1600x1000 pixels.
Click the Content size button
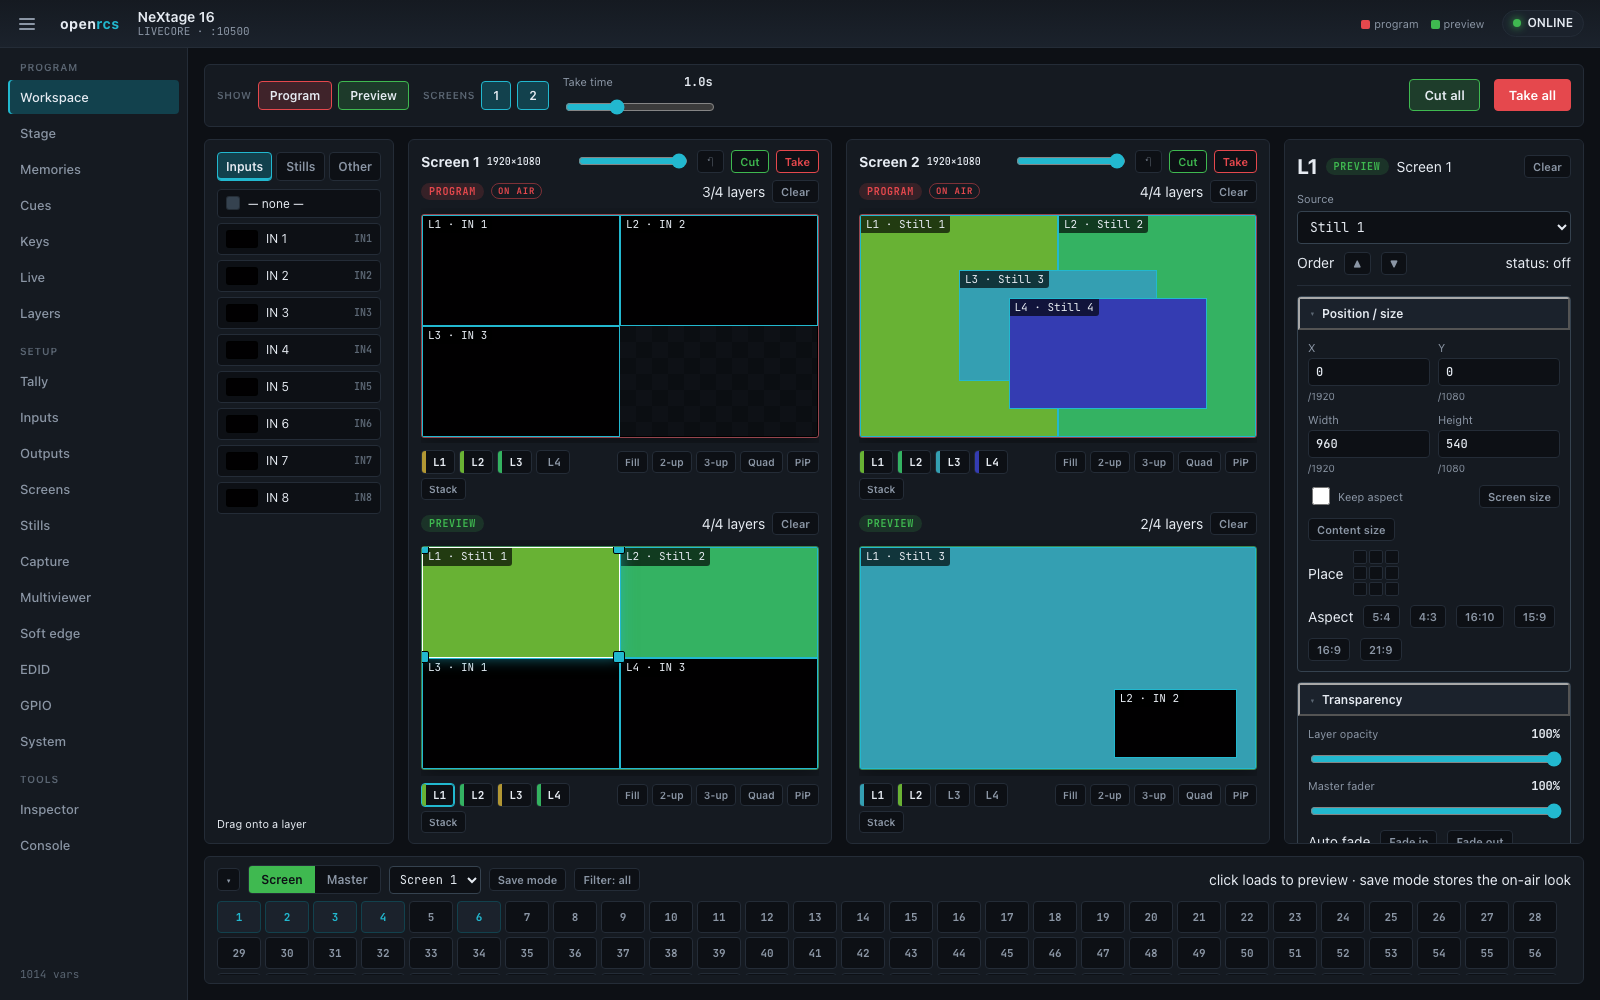(x=1351, y=530)
